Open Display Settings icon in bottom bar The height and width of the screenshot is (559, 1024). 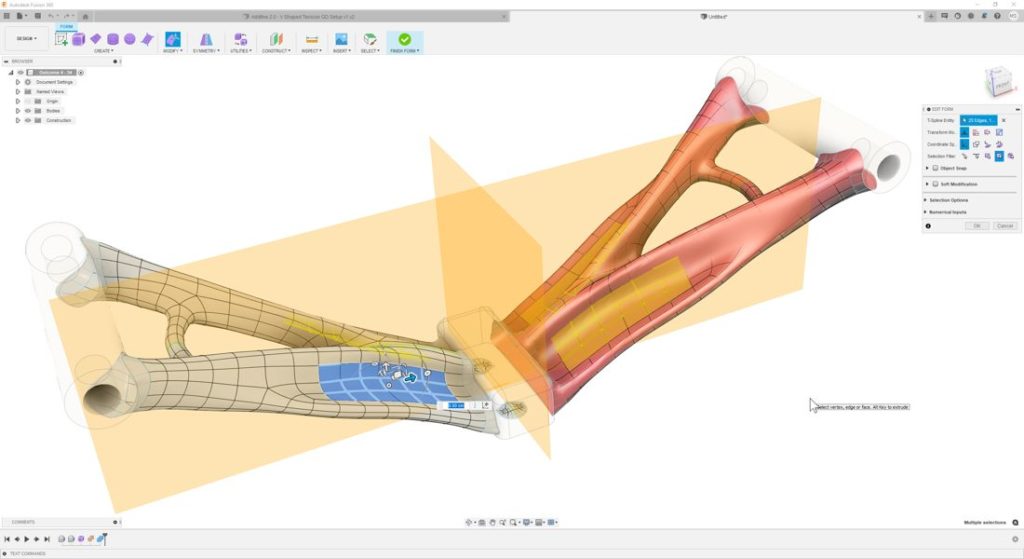pyautogui.click(x=527, y=522)
